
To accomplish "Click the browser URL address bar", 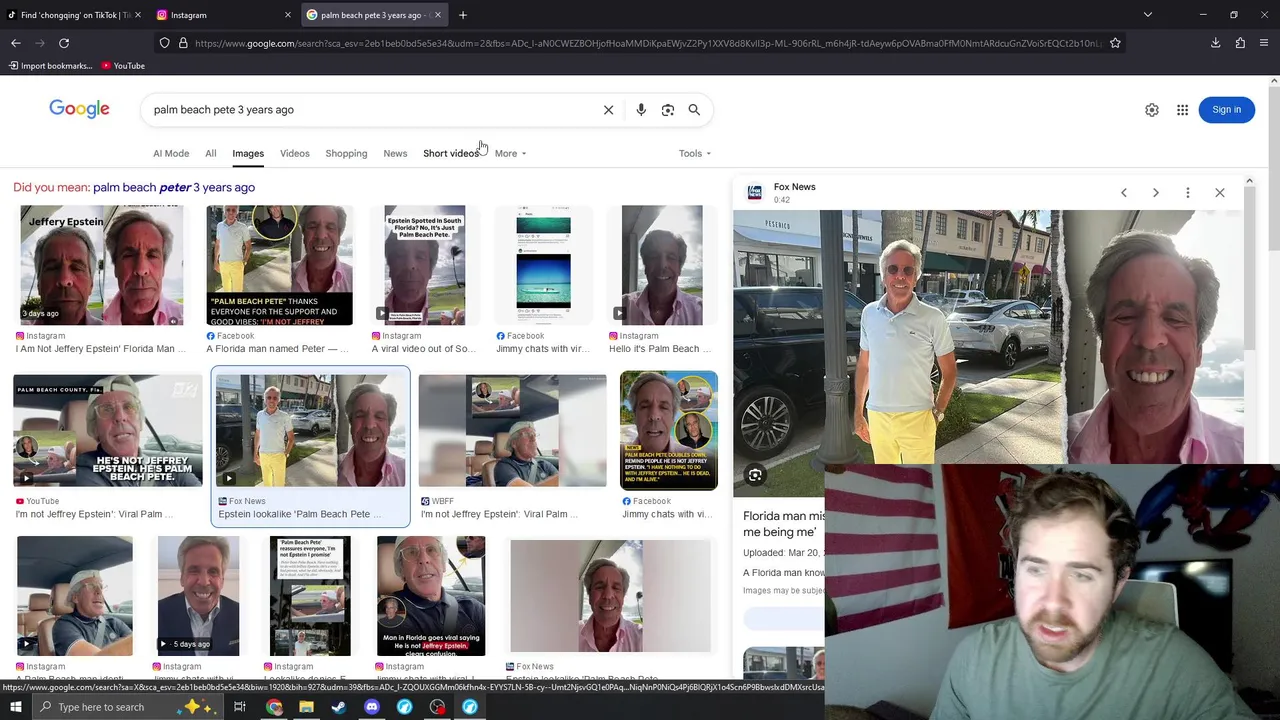I will click(648, 43).
